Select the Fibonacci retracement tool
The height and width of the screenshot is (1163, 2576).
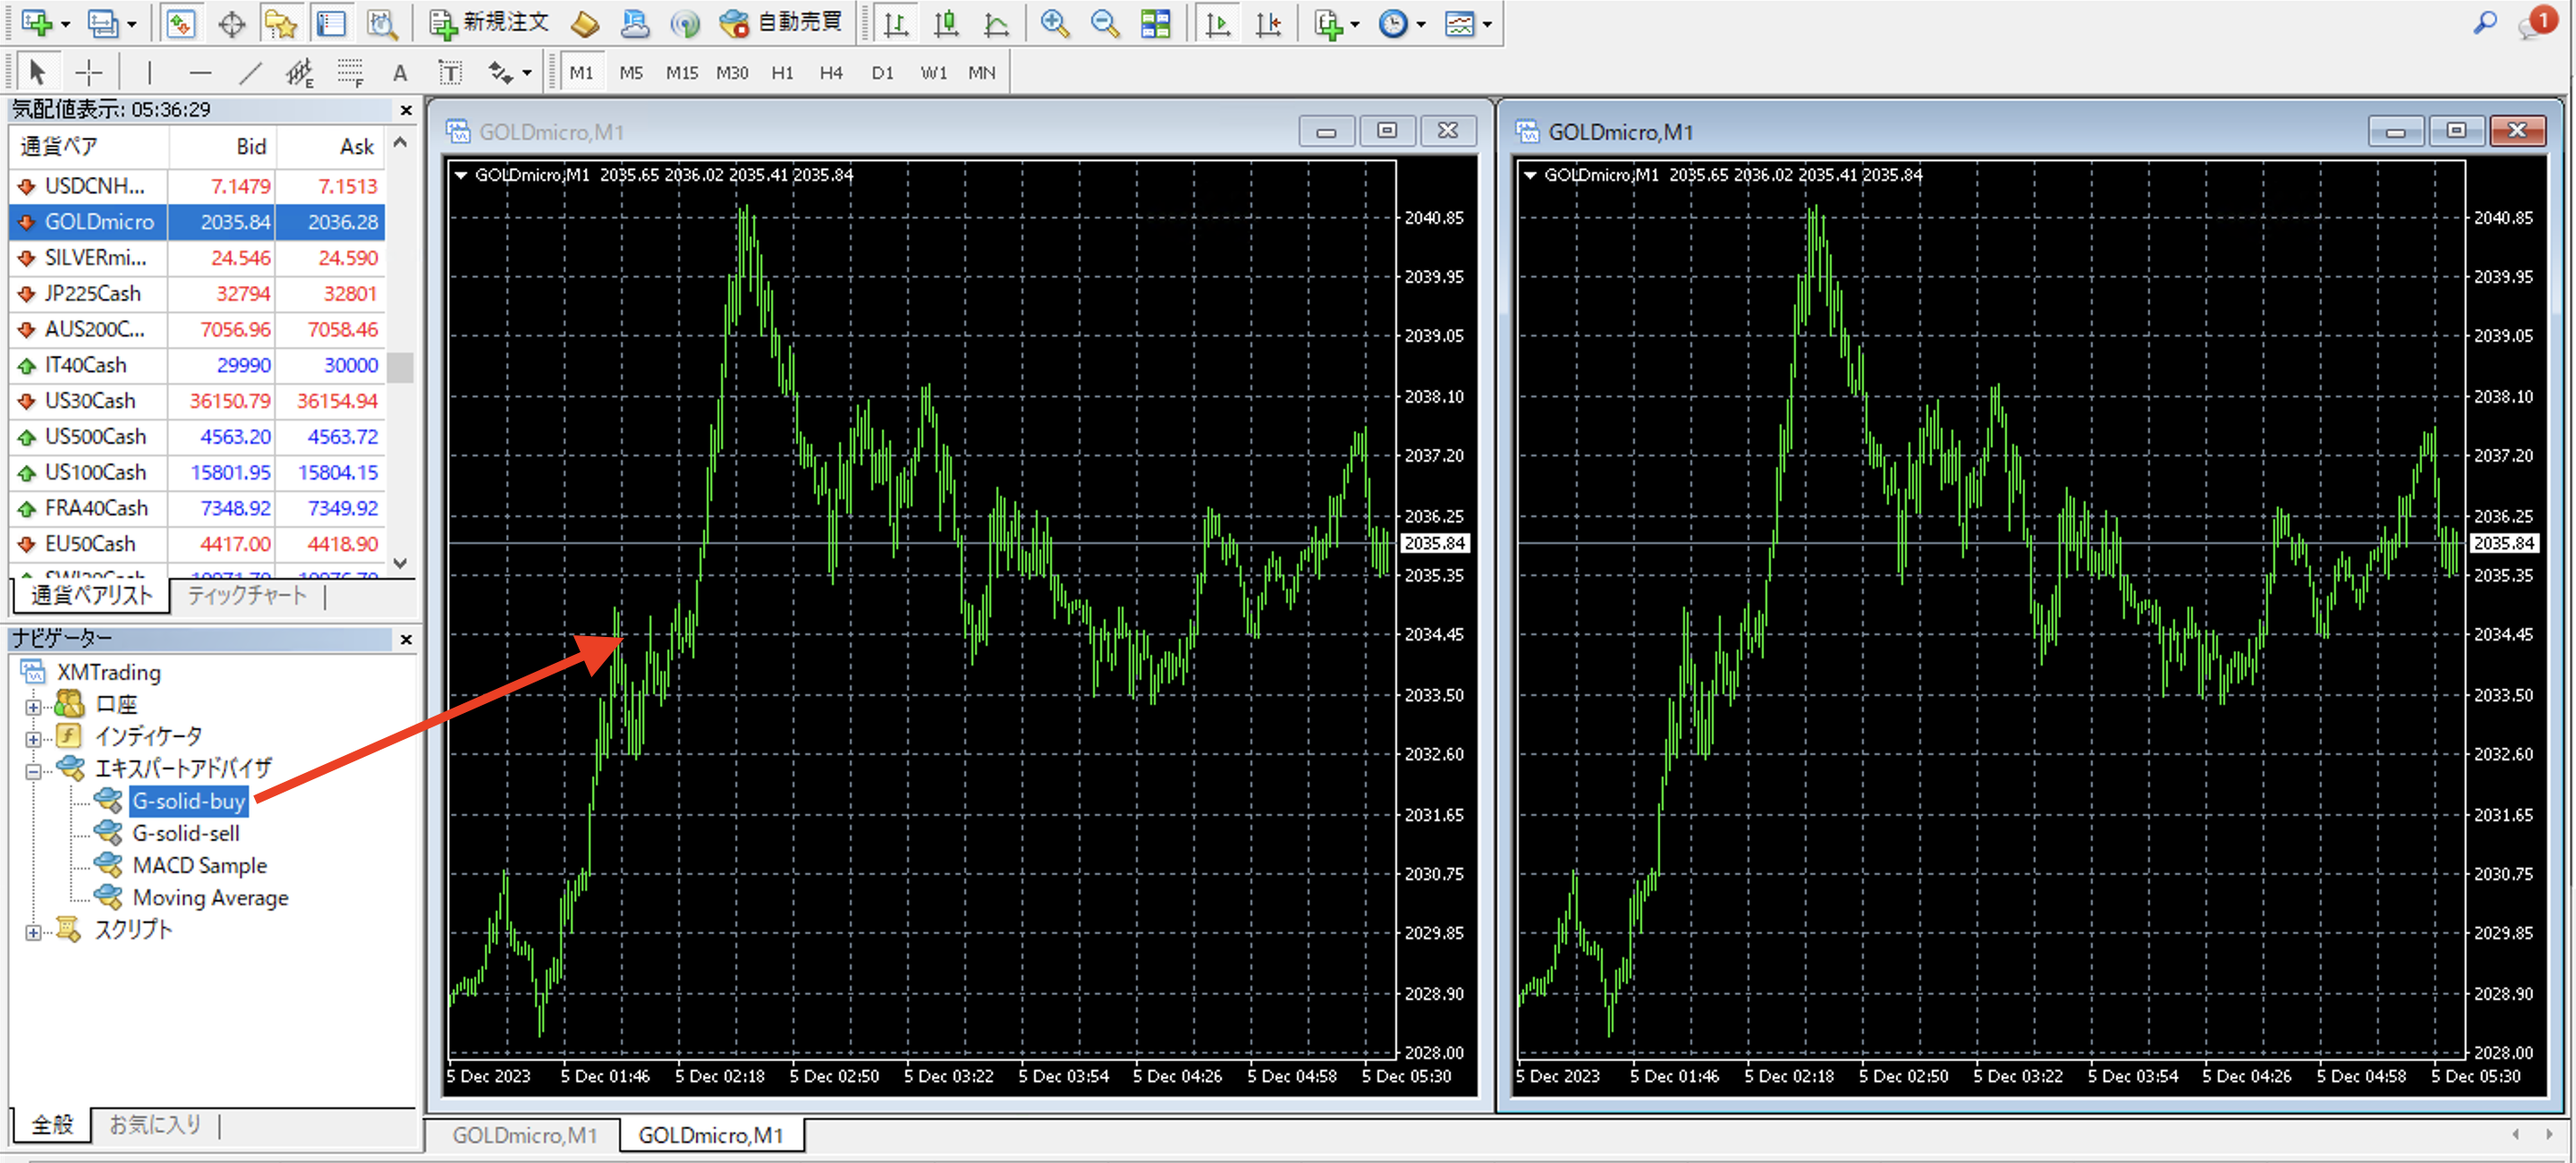(x=350, y=72)
